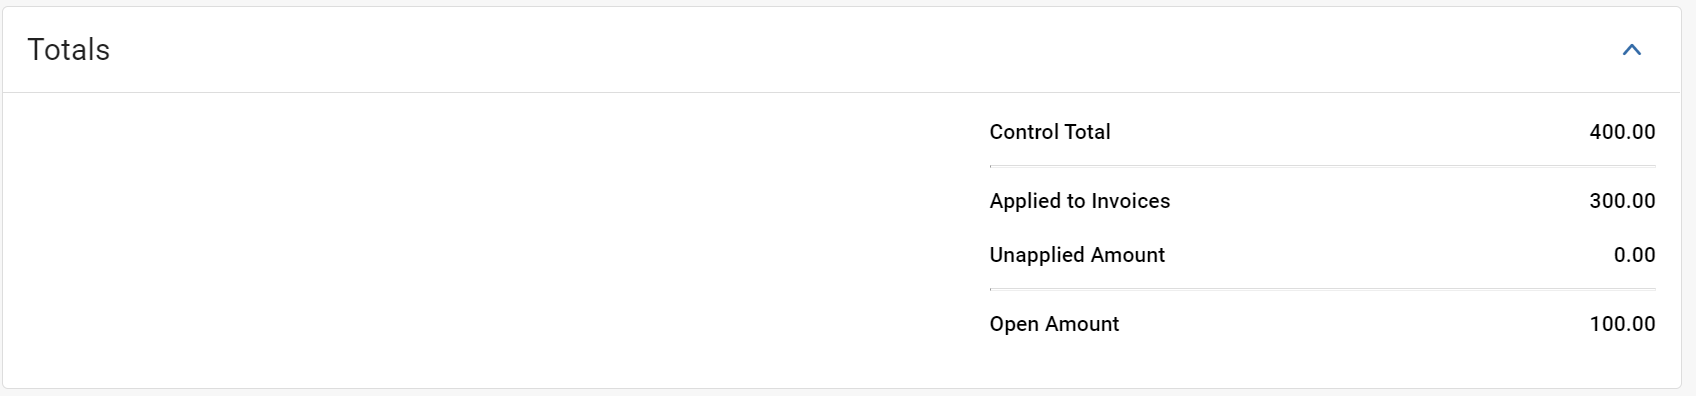Click the gap between Unapplied Amount and 0.00
This screenshot has height=396, width=1696.
tap(1390, 255)
